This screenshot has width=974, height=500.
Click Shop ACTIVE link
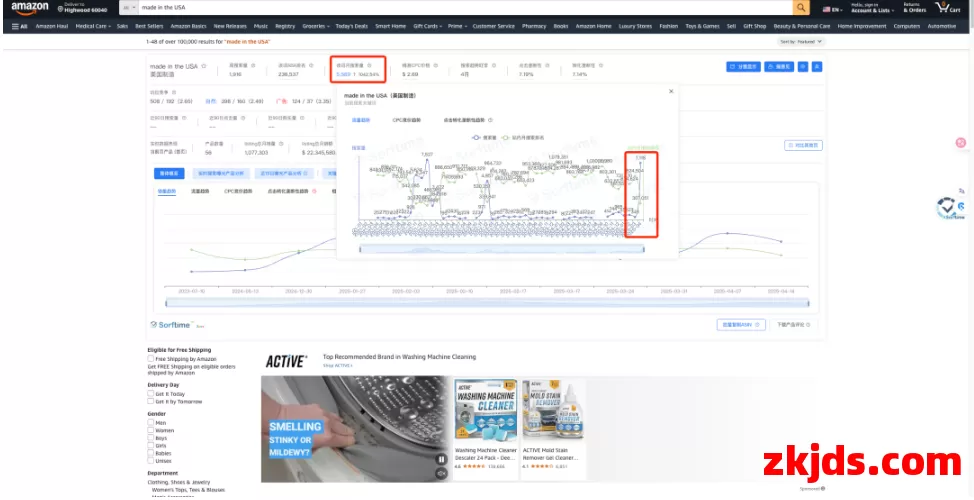[x=337, y=366]
